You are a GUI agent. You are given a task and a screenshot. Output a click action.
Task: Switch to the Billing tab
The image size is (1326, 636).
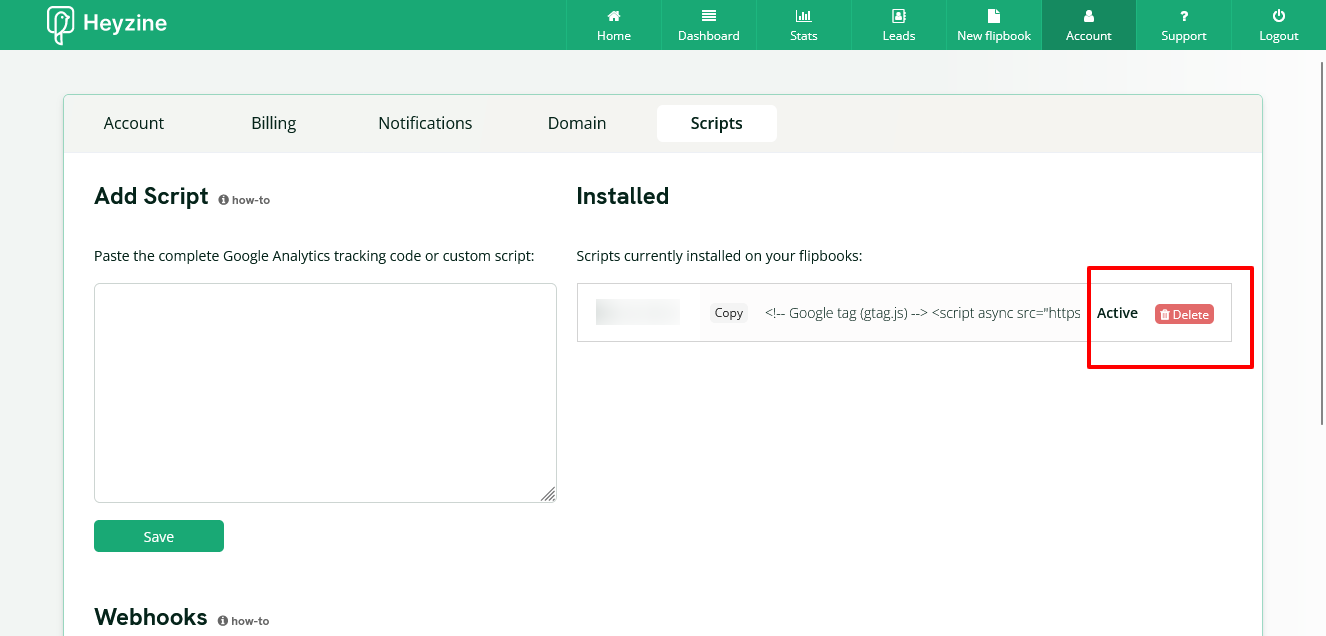click(x=273, y=123)
